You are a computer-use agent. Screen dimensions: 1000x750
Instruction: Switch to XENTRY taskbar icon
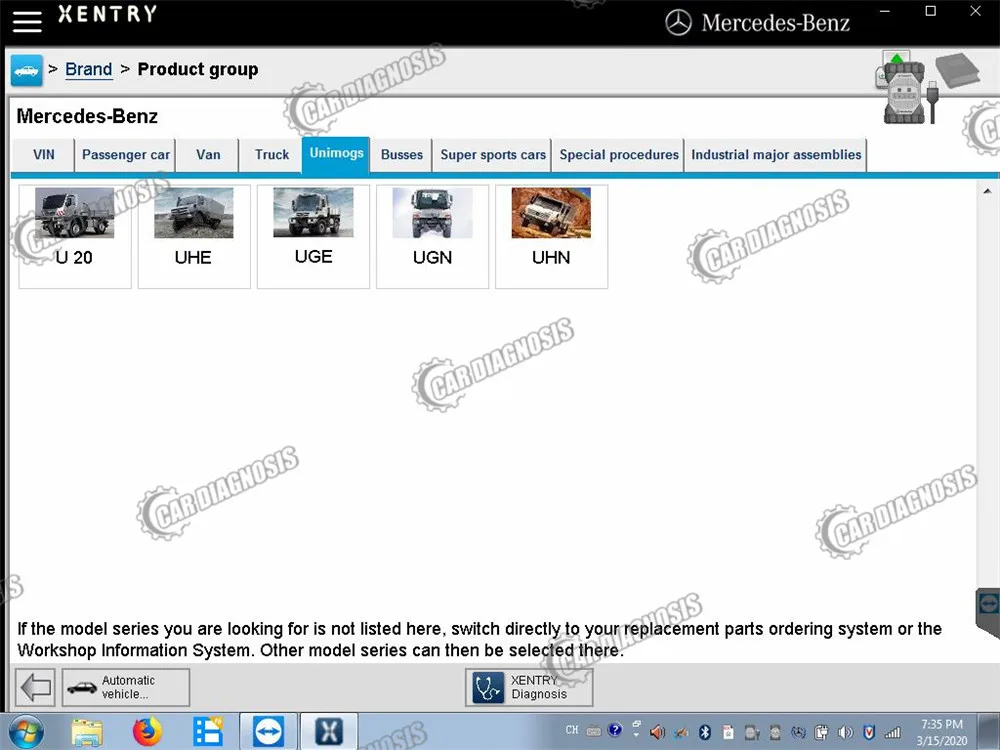click(328, 732)
